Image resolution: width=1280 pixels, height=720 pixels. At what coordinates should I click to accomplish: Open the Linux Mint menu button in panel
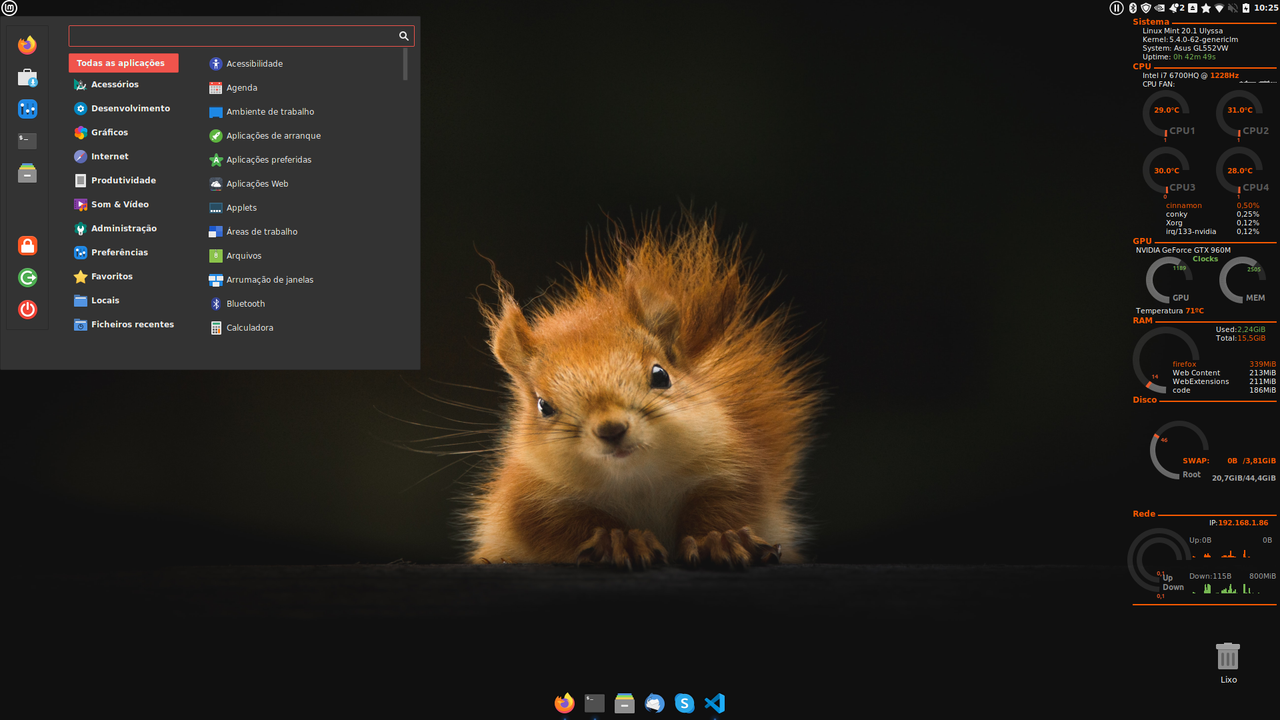click(x=9, y=7)
